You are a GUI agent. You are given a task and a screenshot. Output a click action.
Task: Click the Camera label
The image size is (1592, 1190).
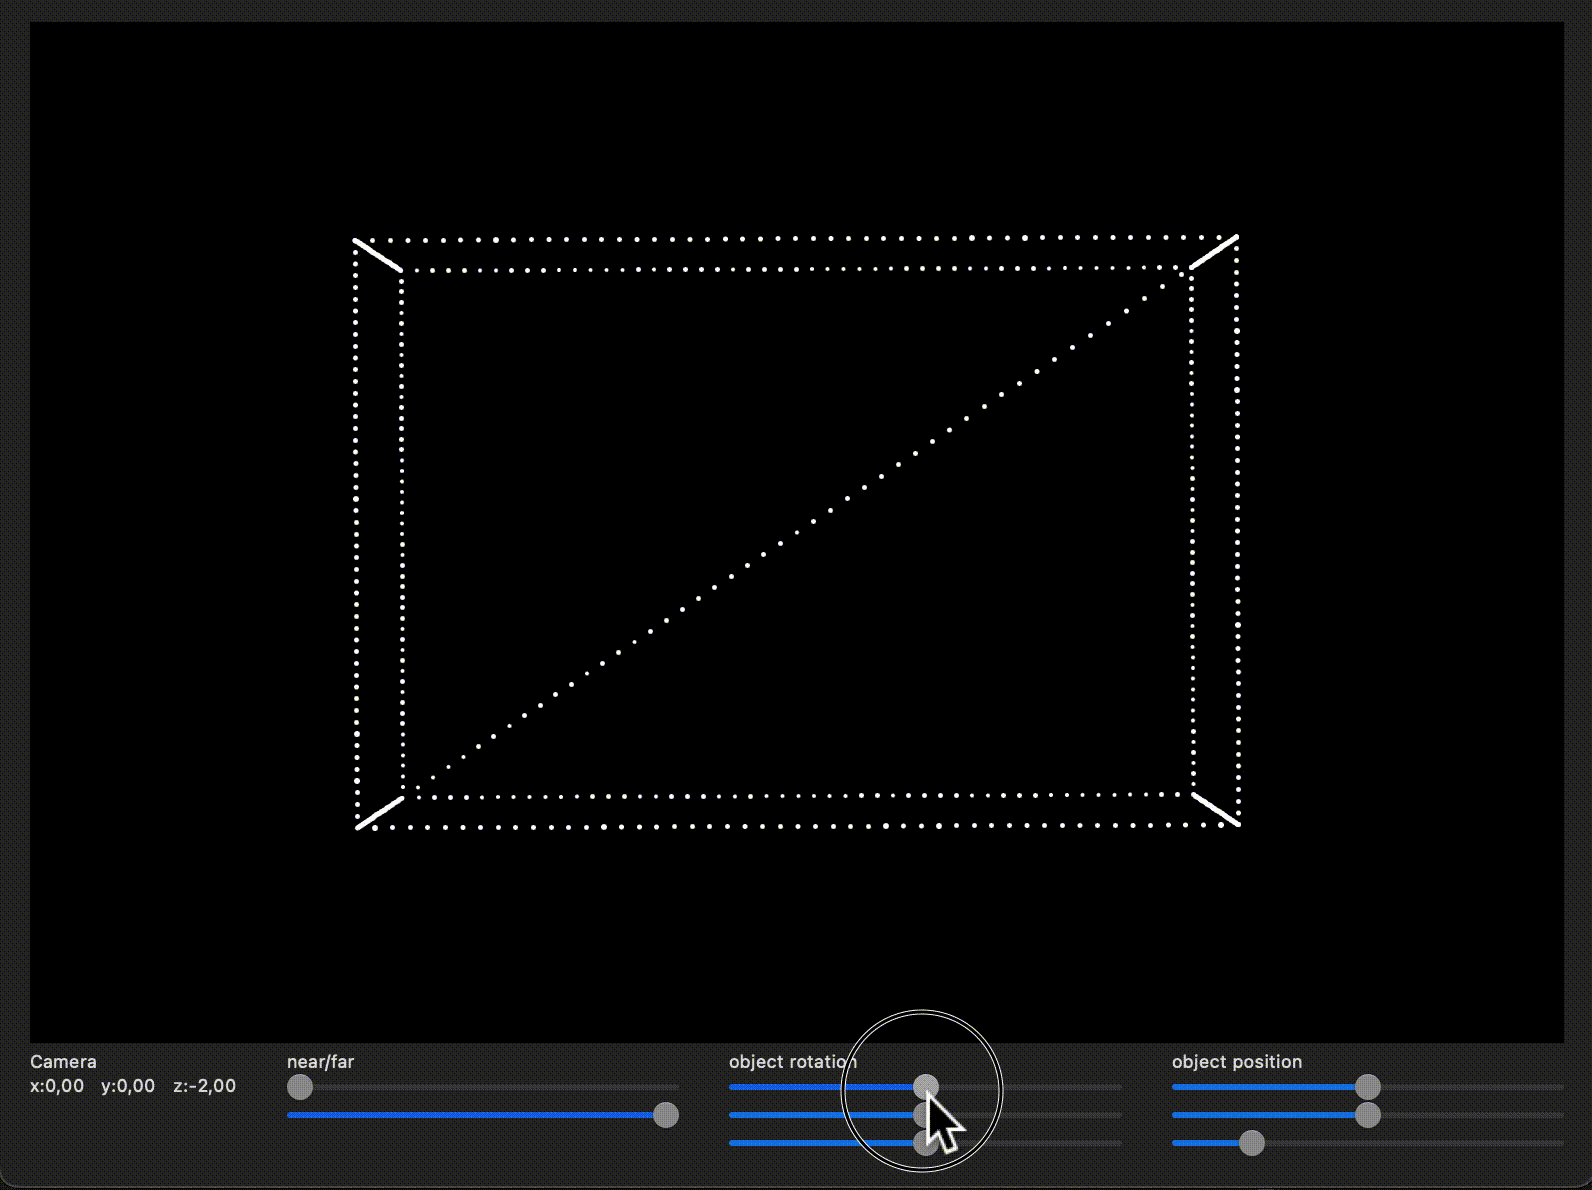click(x=63, y=1062)
